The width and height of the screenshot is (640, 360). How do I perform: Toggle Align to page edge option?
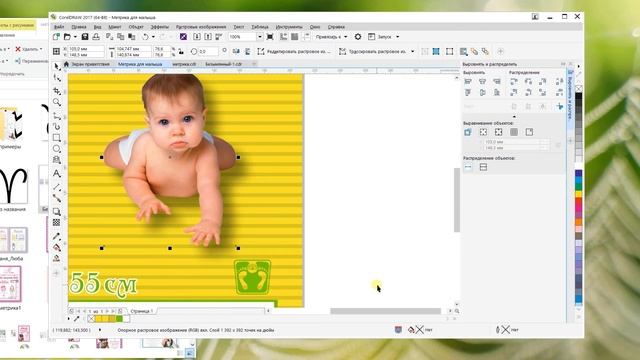tap(483, 132)
